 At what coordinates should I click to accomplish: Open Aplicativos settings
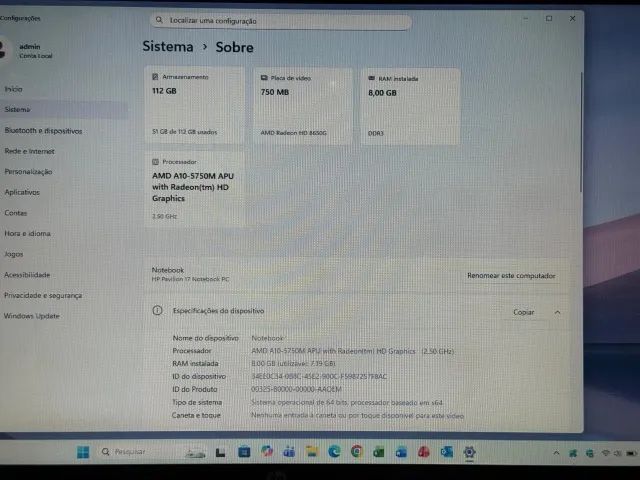pos(22,192)
